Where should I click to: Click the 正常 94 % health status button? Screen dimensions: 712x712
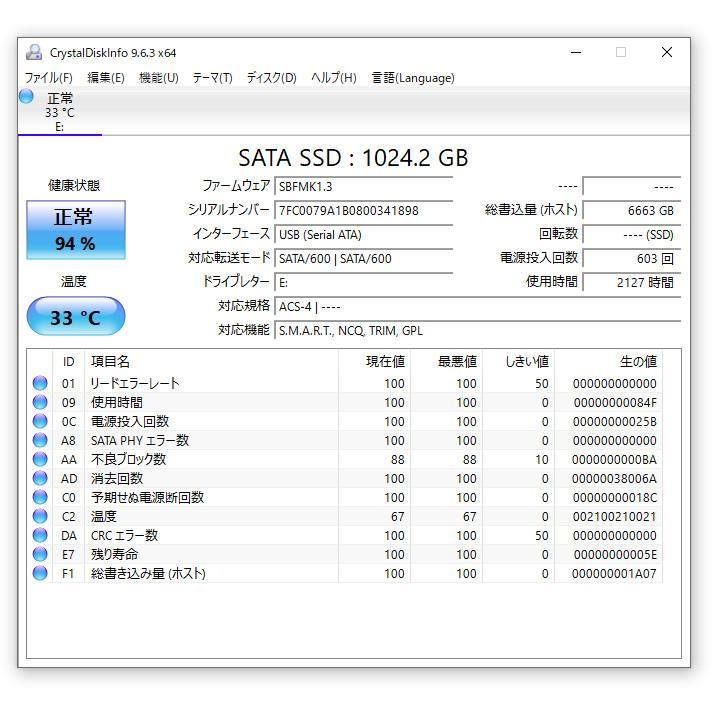(x=76, y=230)
